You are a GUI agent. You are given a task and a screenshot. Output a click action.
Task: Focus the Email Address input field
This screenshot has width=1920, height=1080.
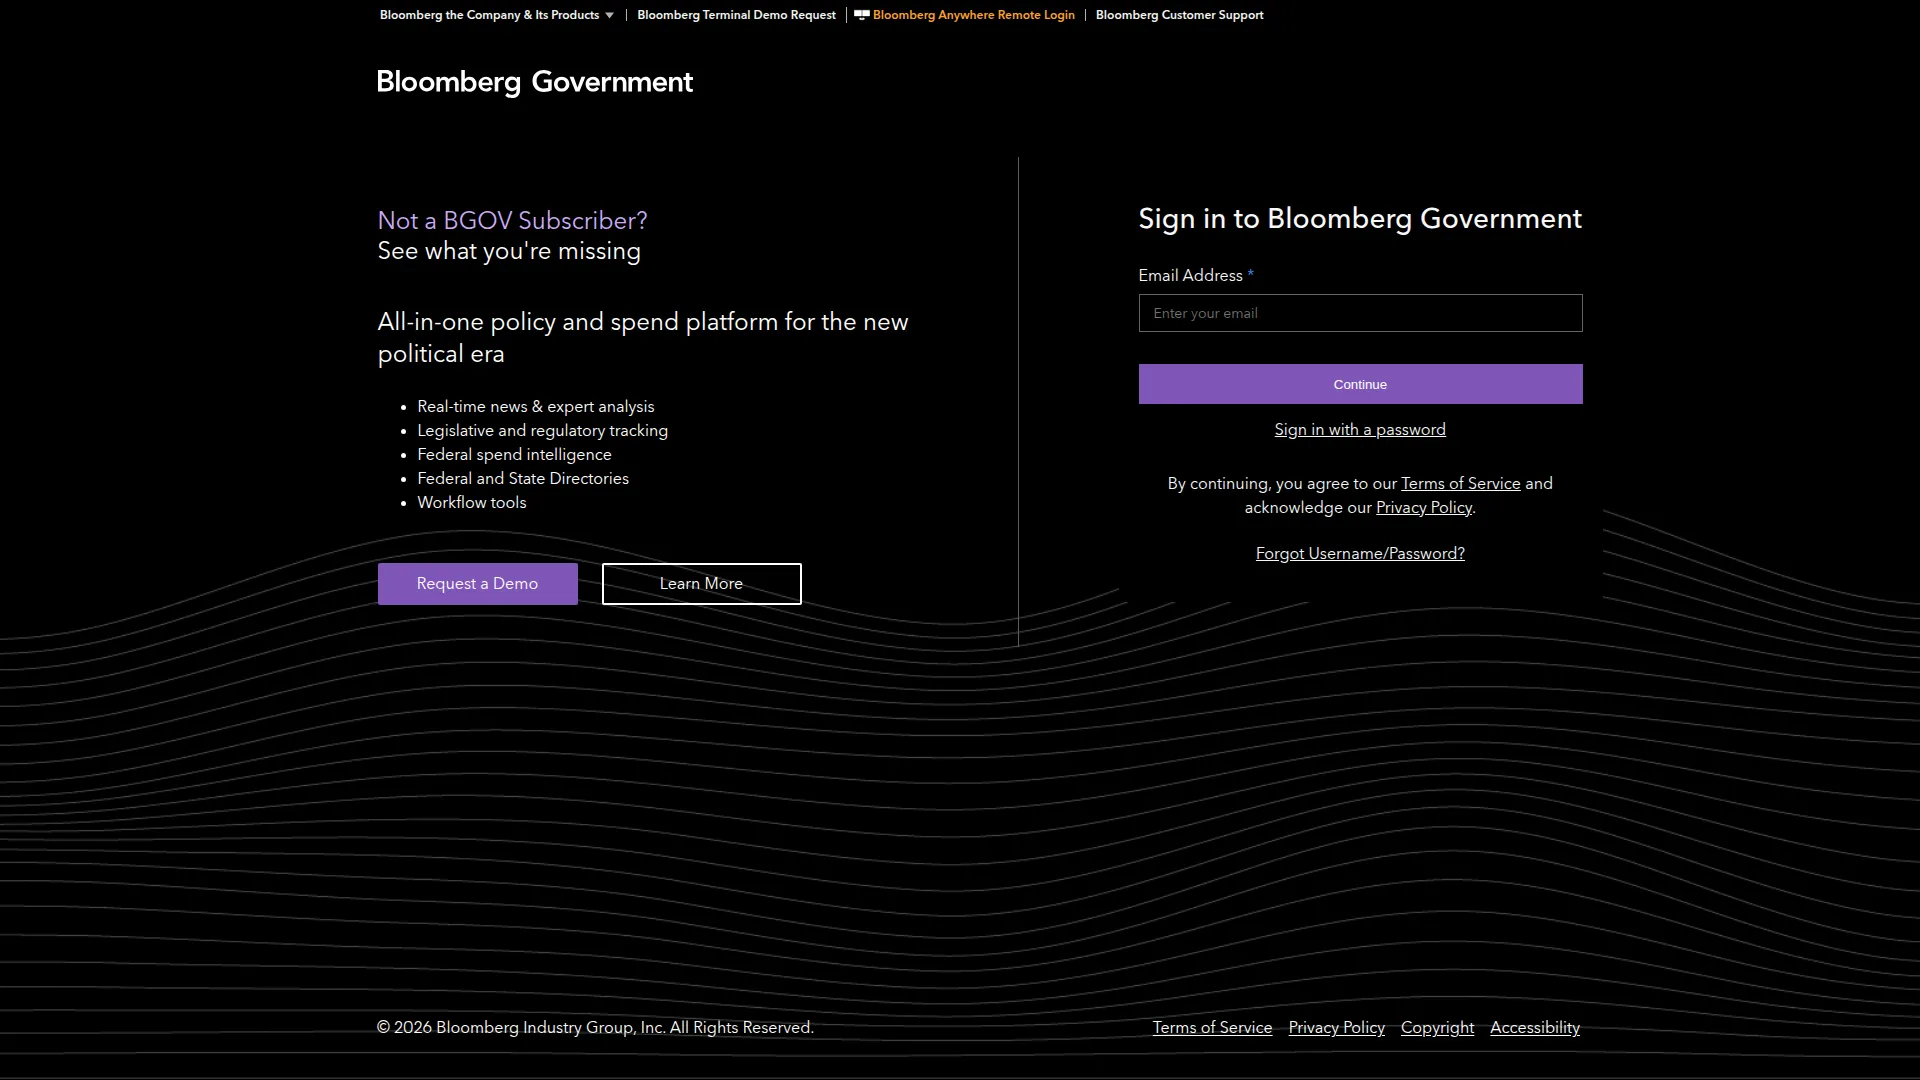tap(1360, 313)
